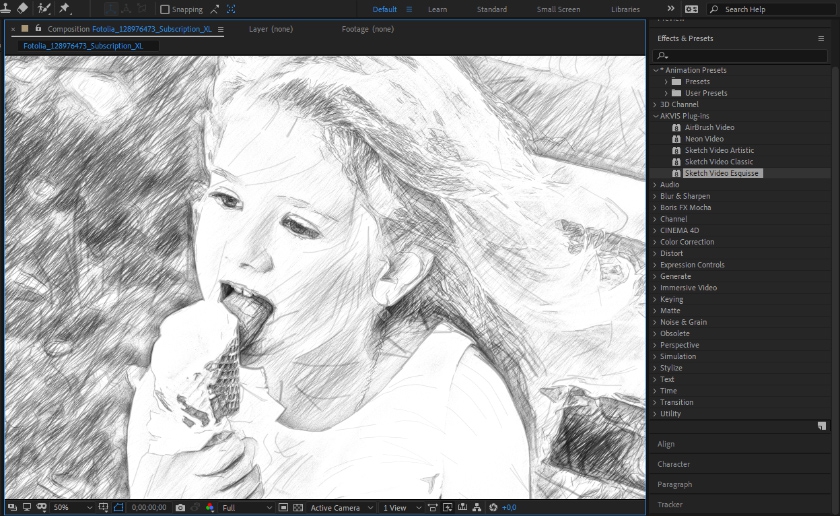
Task: Click the snapshot camera icon
Action: tap(180, 508)
